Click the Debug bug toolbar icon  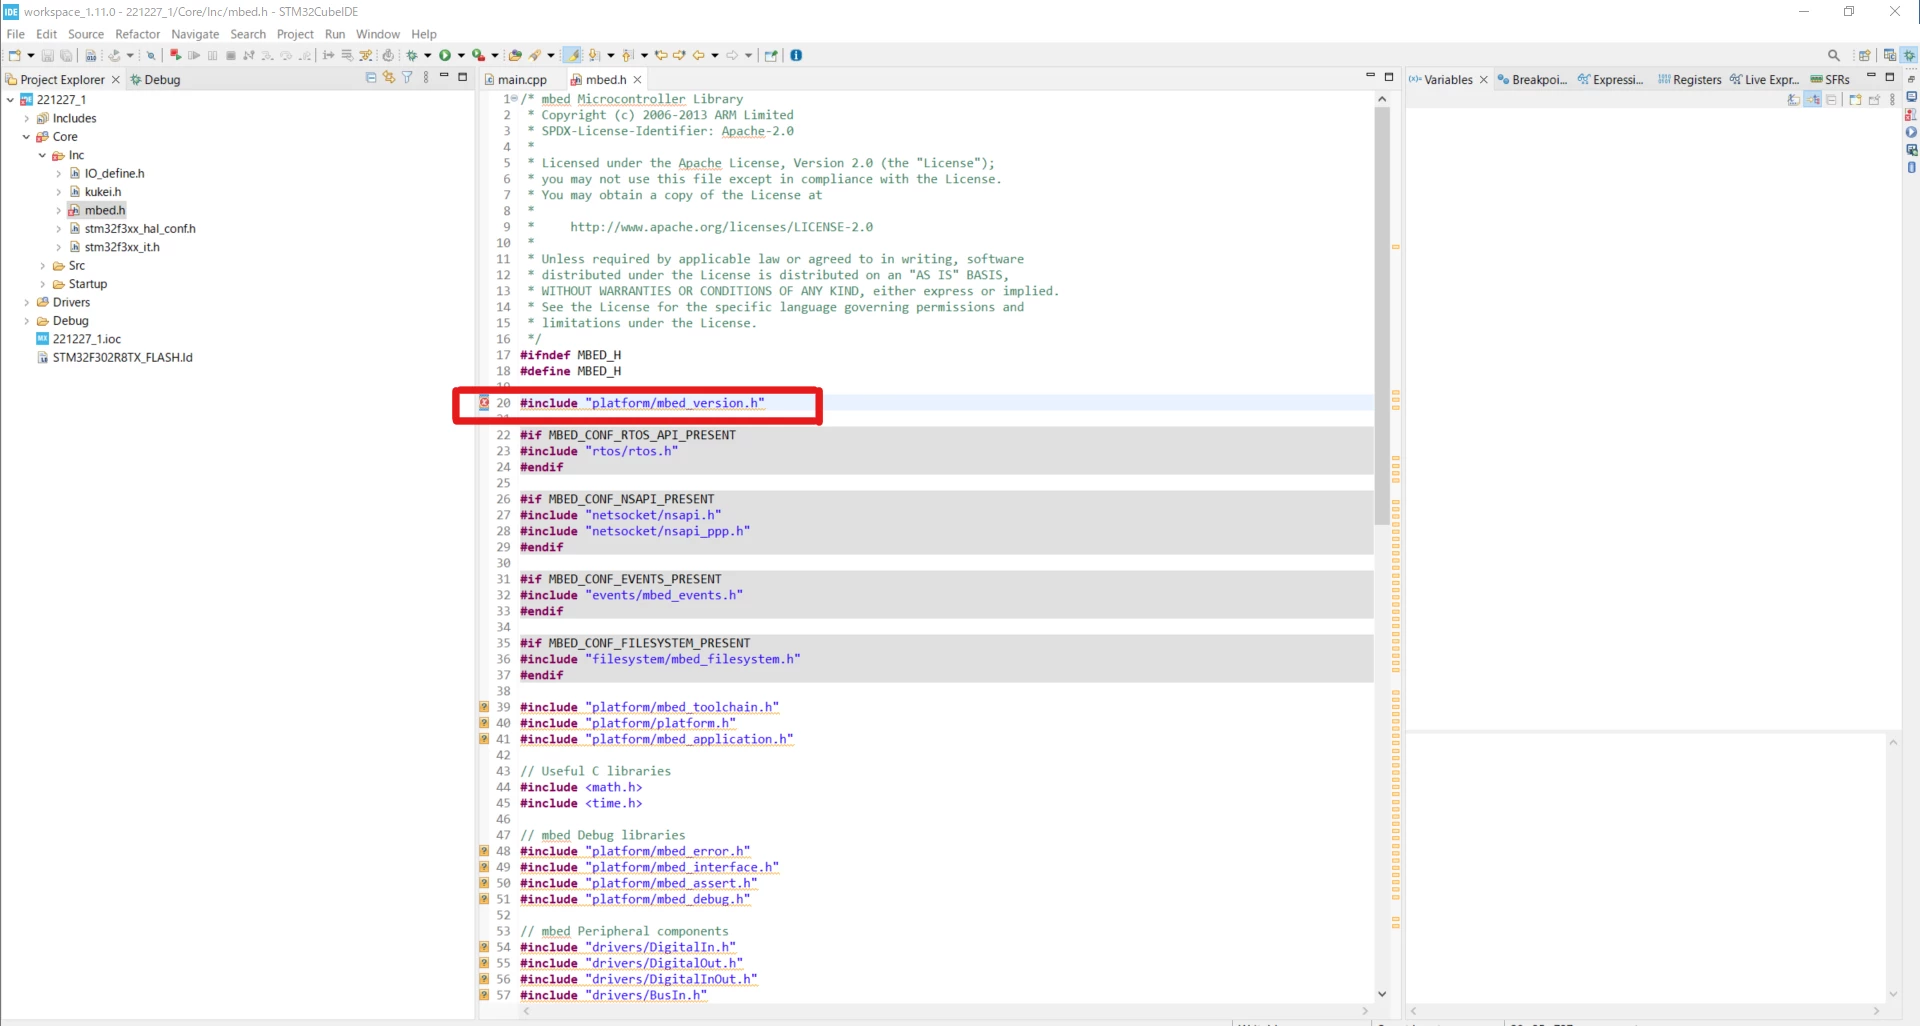tap(411, 55)
